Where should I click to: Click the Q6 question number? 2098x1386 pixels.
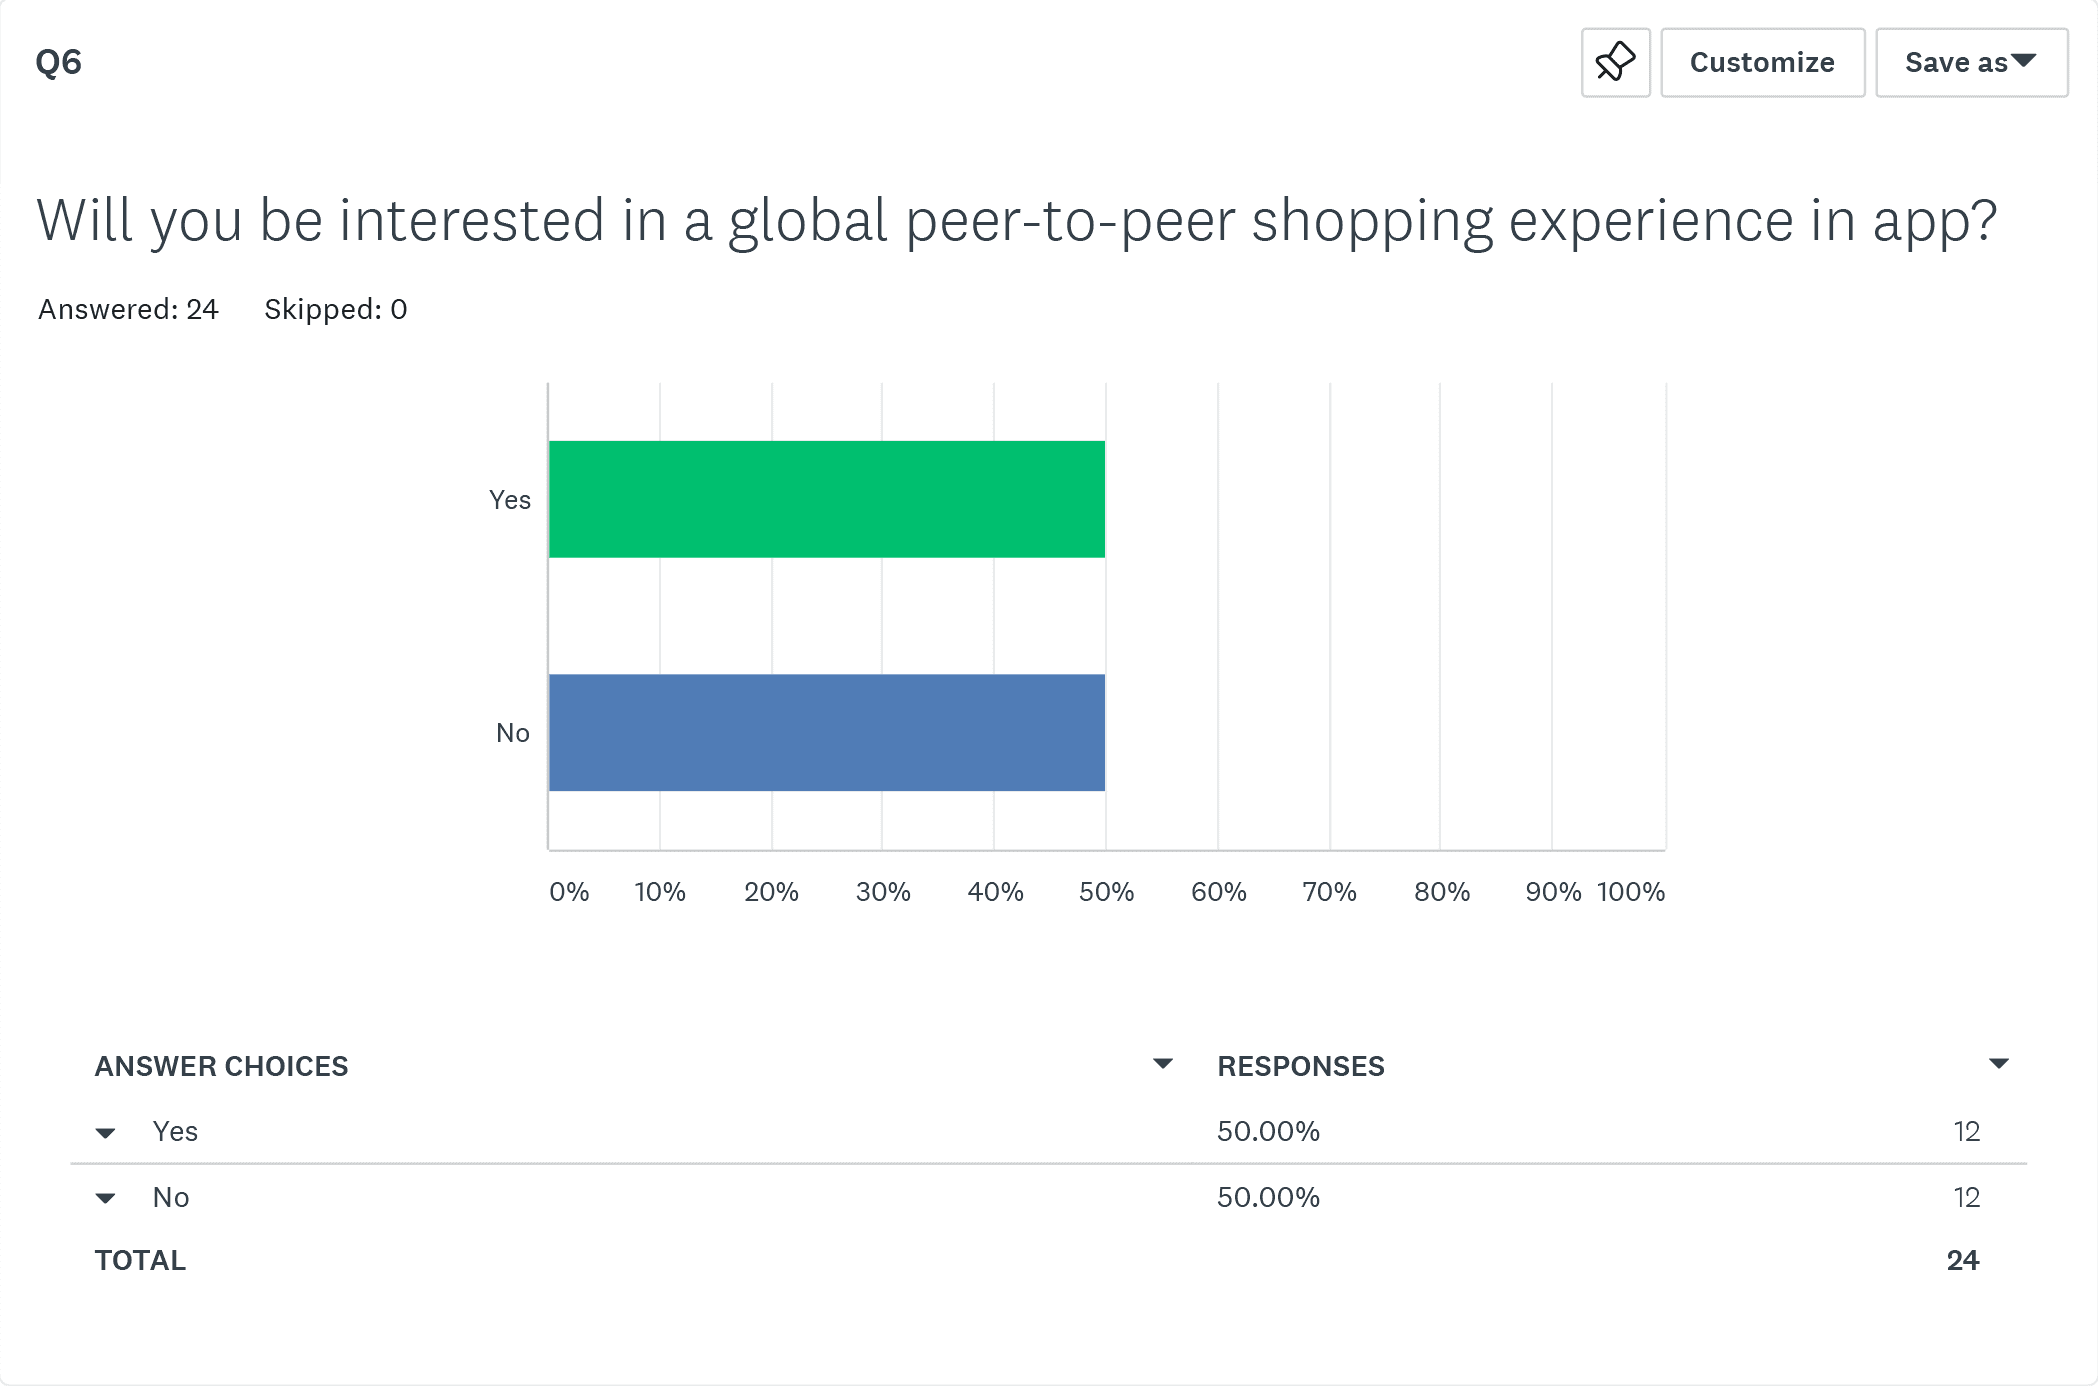pyautogui.click(x=59, y=63)
